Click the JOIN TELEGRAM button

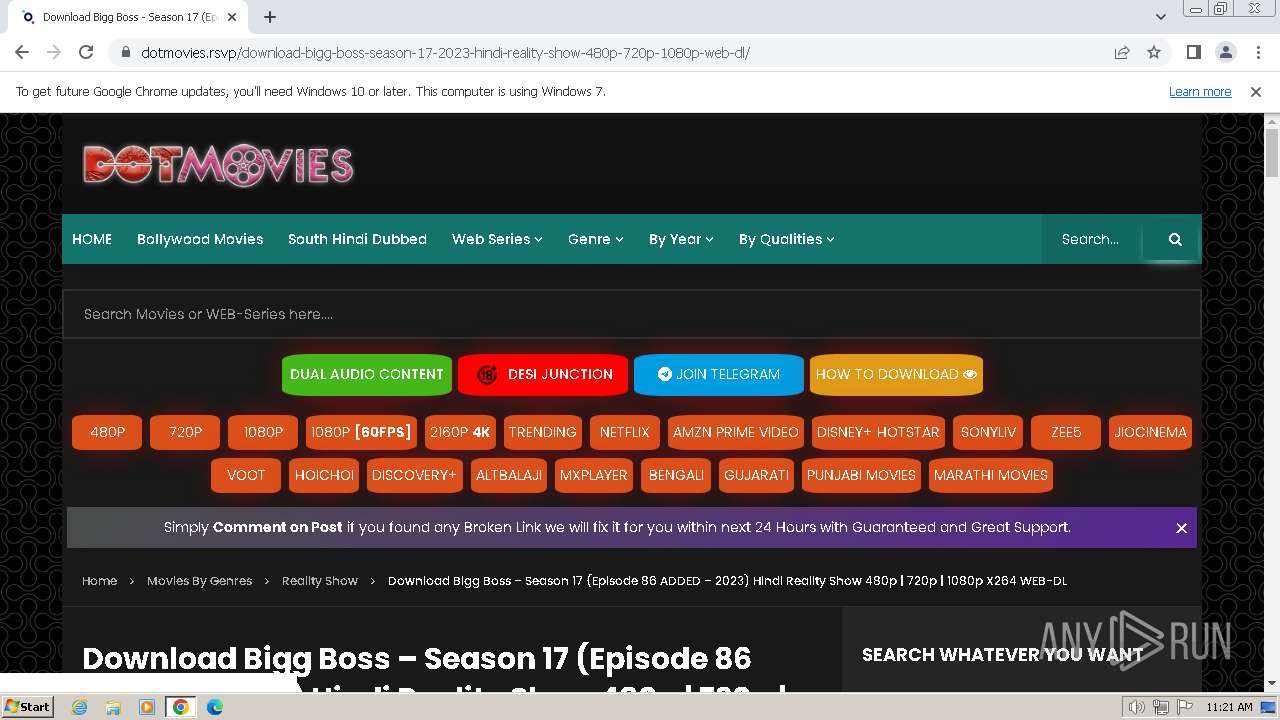point(719,374)
